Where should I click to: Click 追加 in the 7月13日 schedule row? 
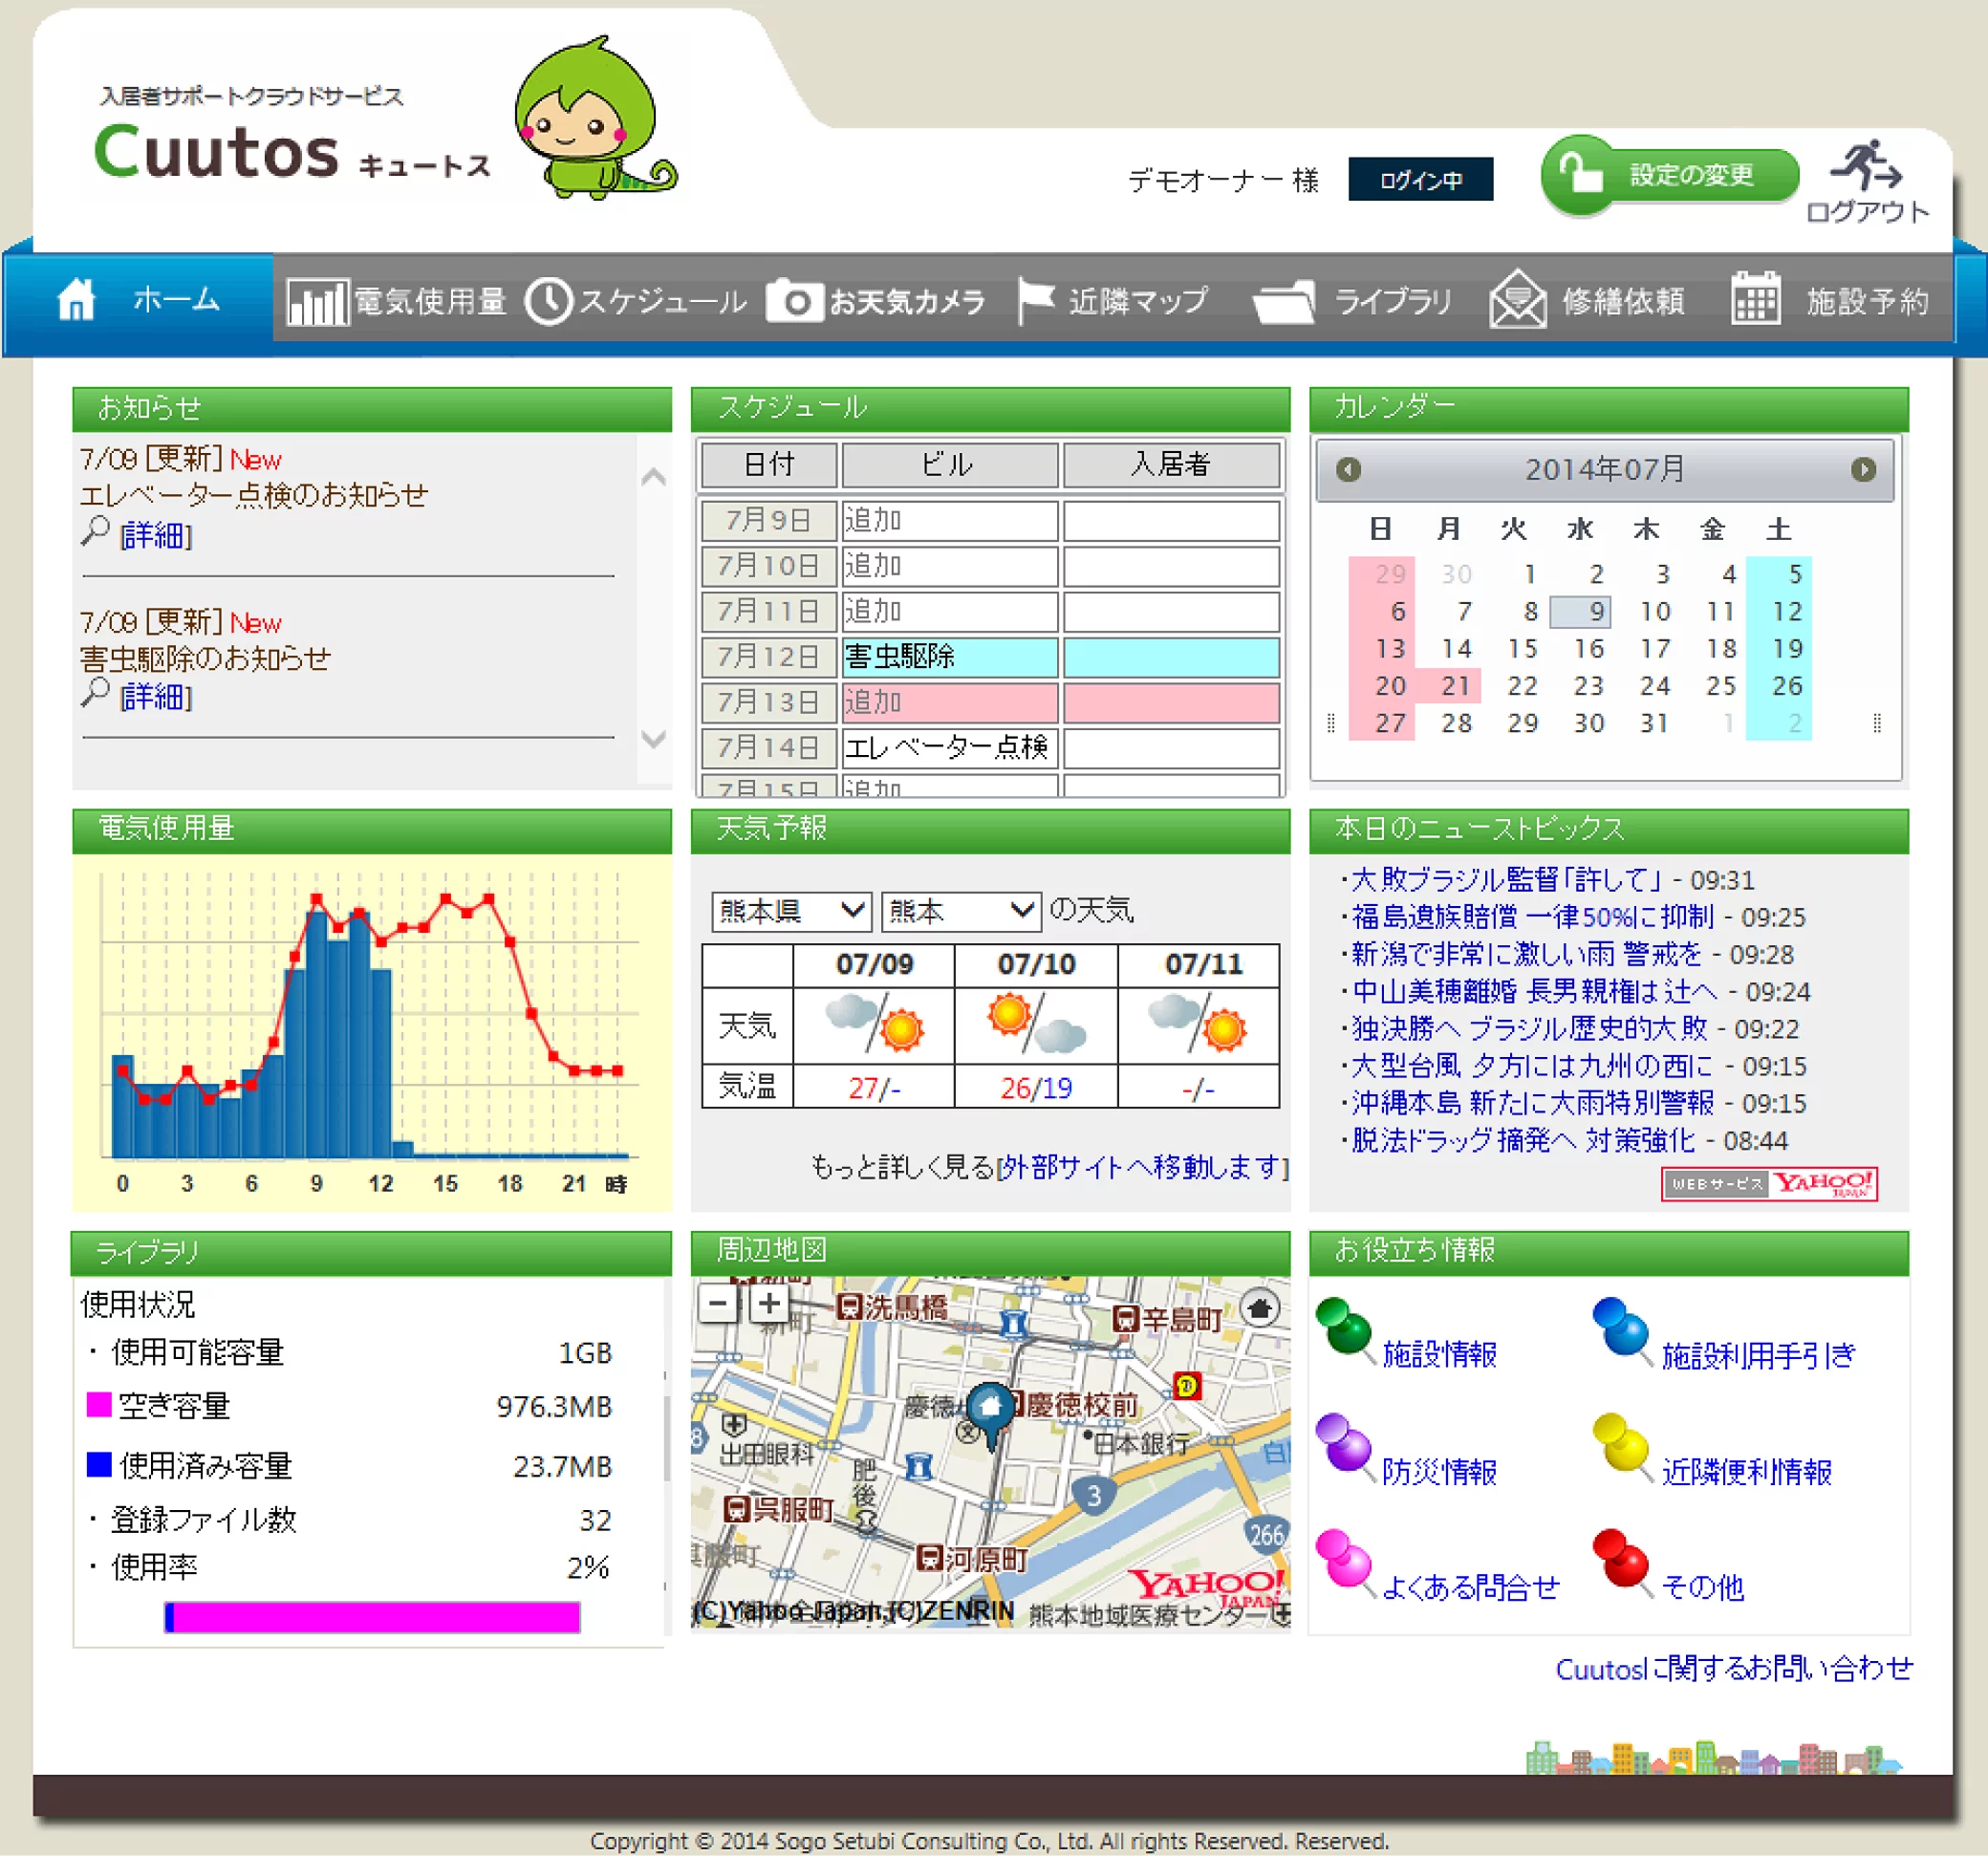click(873, 701)
